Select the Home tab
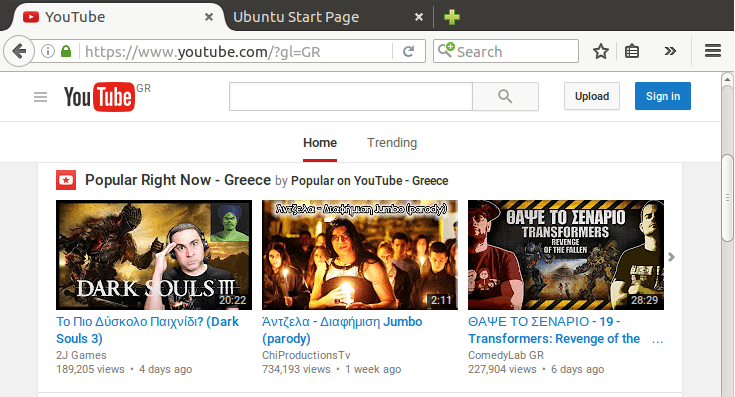 click(x=320, y=142)
